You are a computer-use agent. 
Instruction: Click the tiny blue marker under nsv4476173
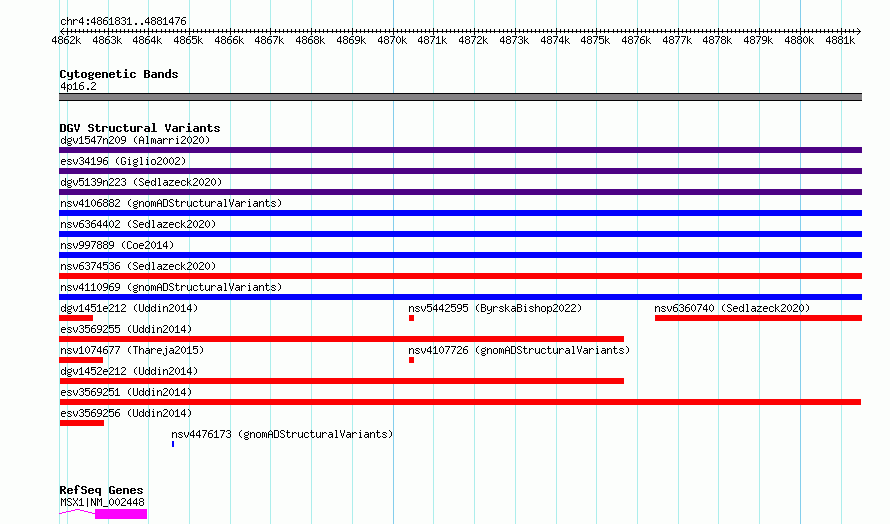173,444
